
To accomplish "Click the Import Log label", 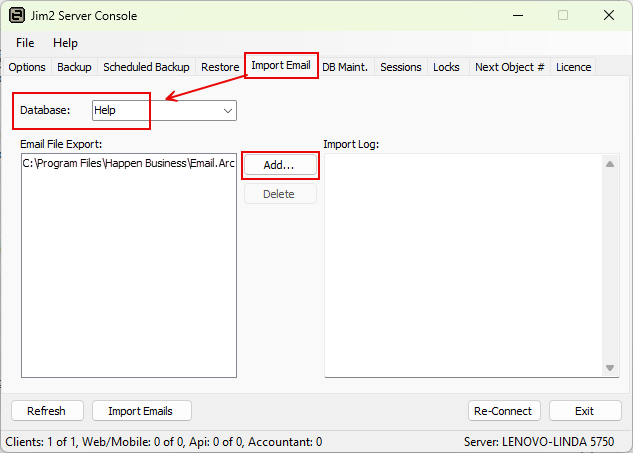I will click(x=351, y=145).
